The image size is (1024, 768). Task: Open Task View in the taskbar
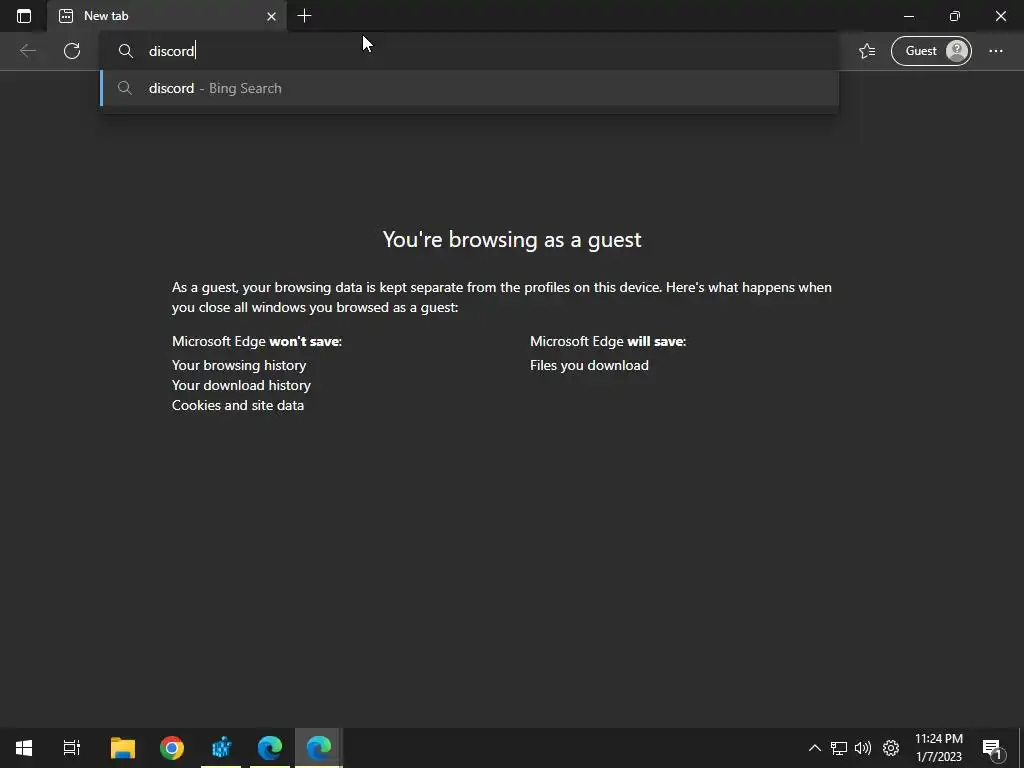pyautogui.click(x=72, y=748)
